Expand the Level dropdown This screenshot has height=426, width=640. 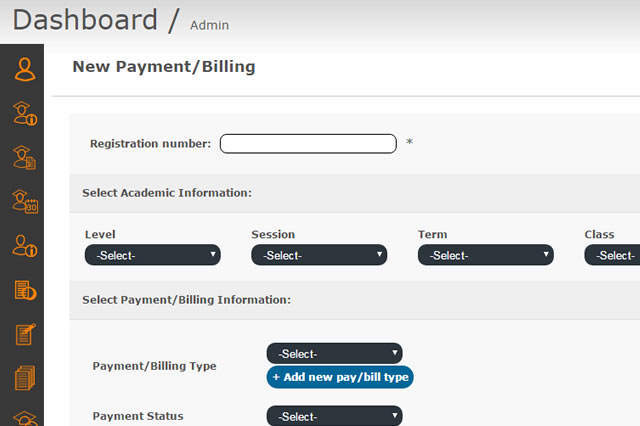(152, 255)
